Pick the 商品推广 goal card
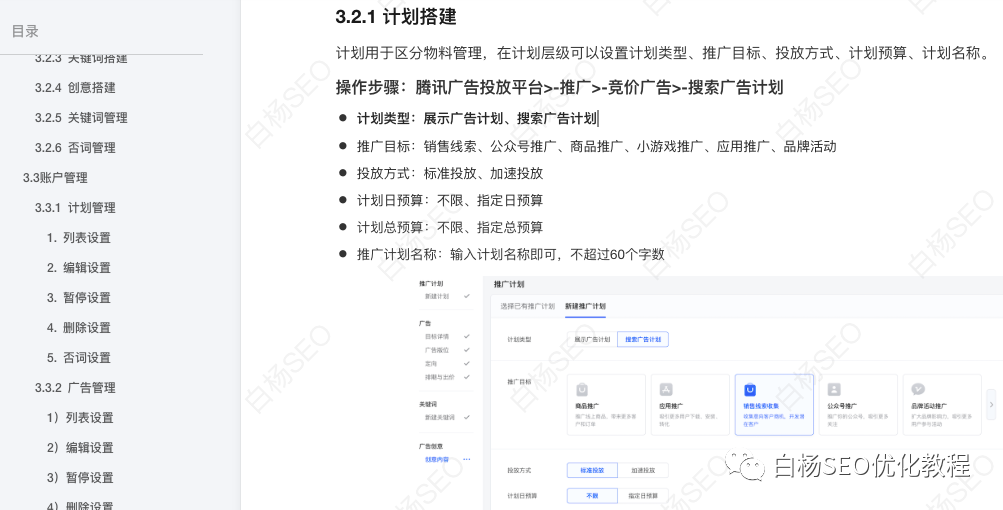 click(606, 405)
